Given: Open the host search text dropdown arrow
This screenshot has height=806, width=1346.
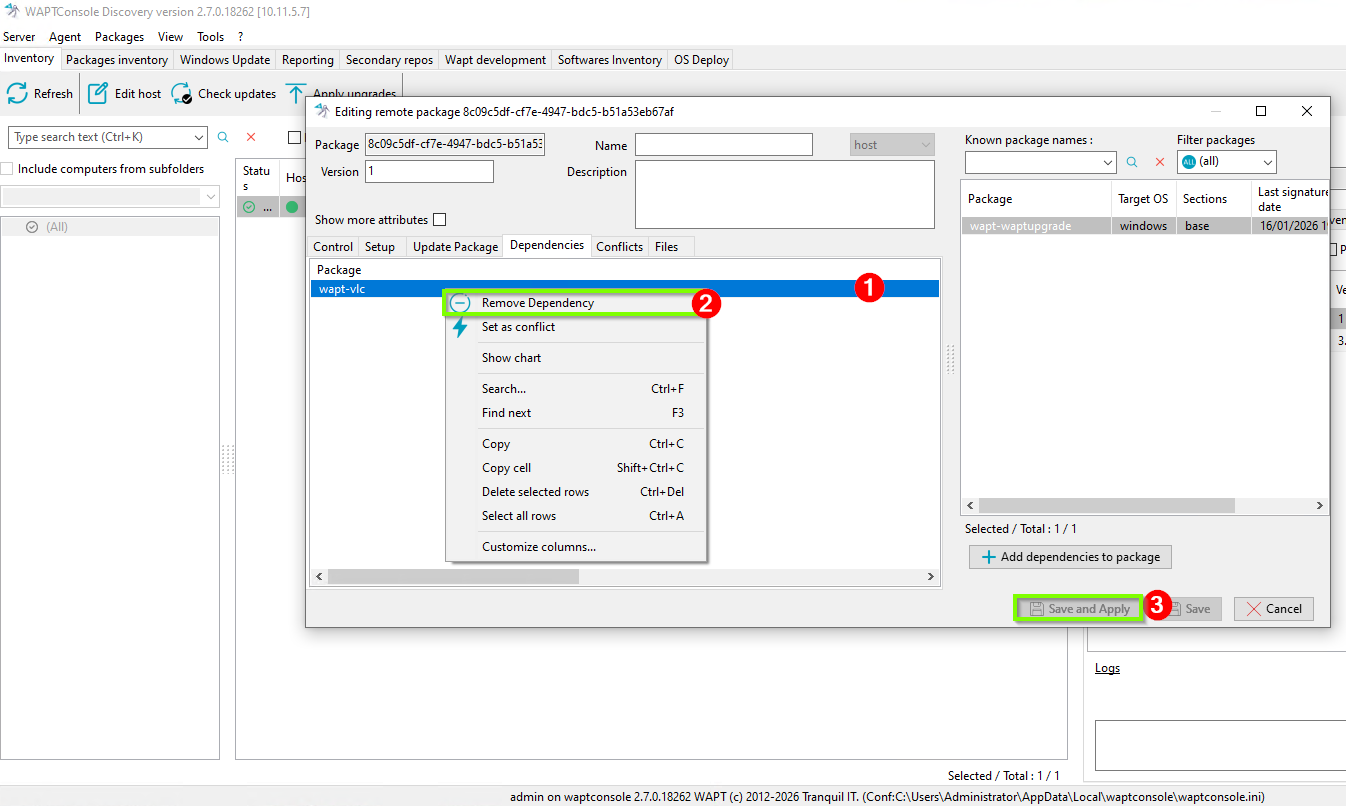Looking at the screenshot, I should tap(197, 137).
